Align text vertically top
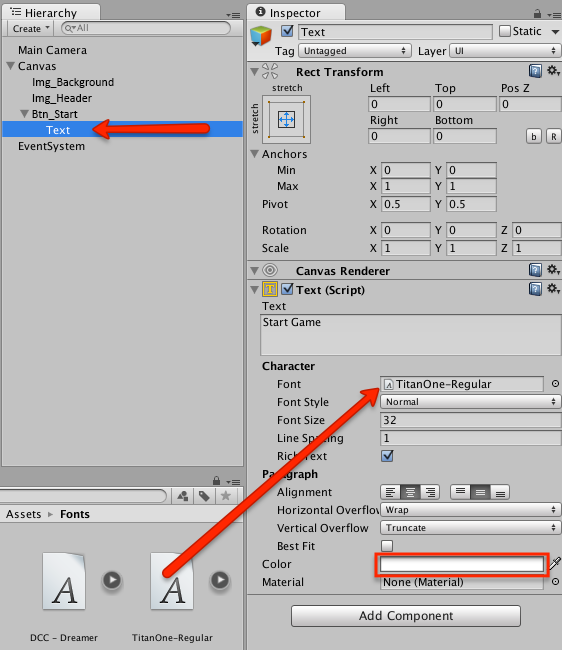The image size is (562, 650). (460, 492)
